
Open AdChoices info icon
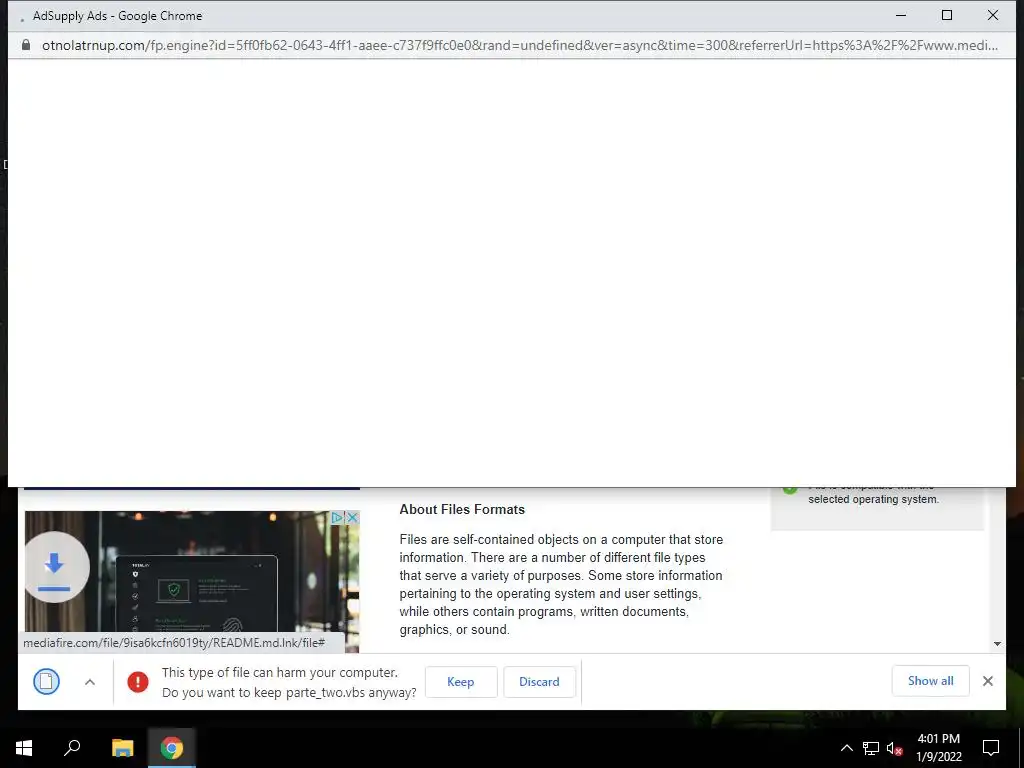337,517
